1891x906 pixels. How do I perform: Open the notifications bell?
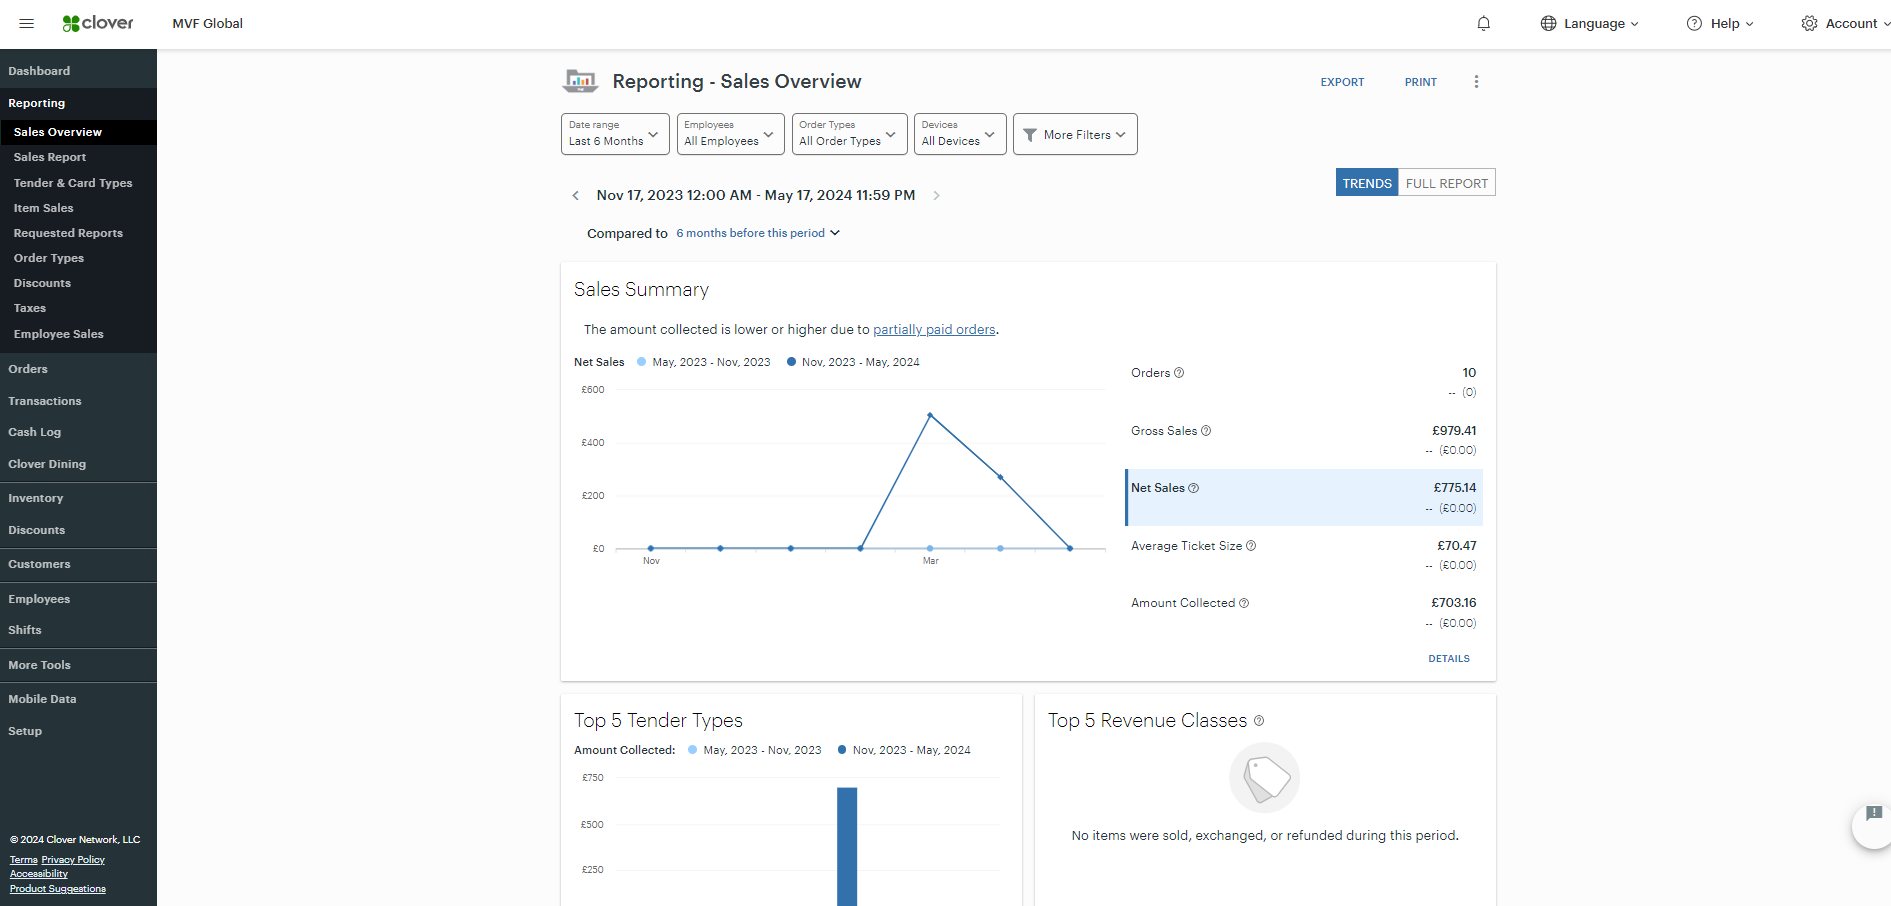pyautogui.click(x=1484, y=23)
